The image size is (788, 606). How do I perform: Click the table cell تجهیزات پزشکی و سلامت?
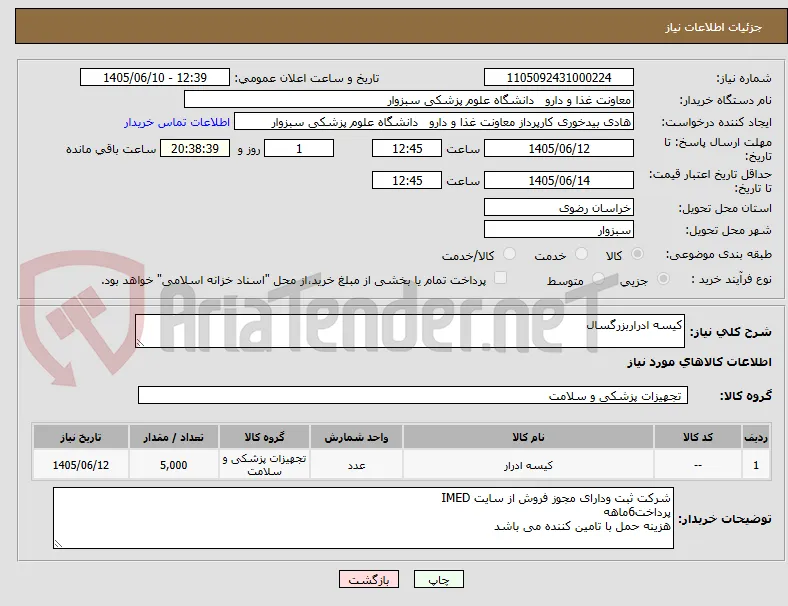tap(264, 465)
